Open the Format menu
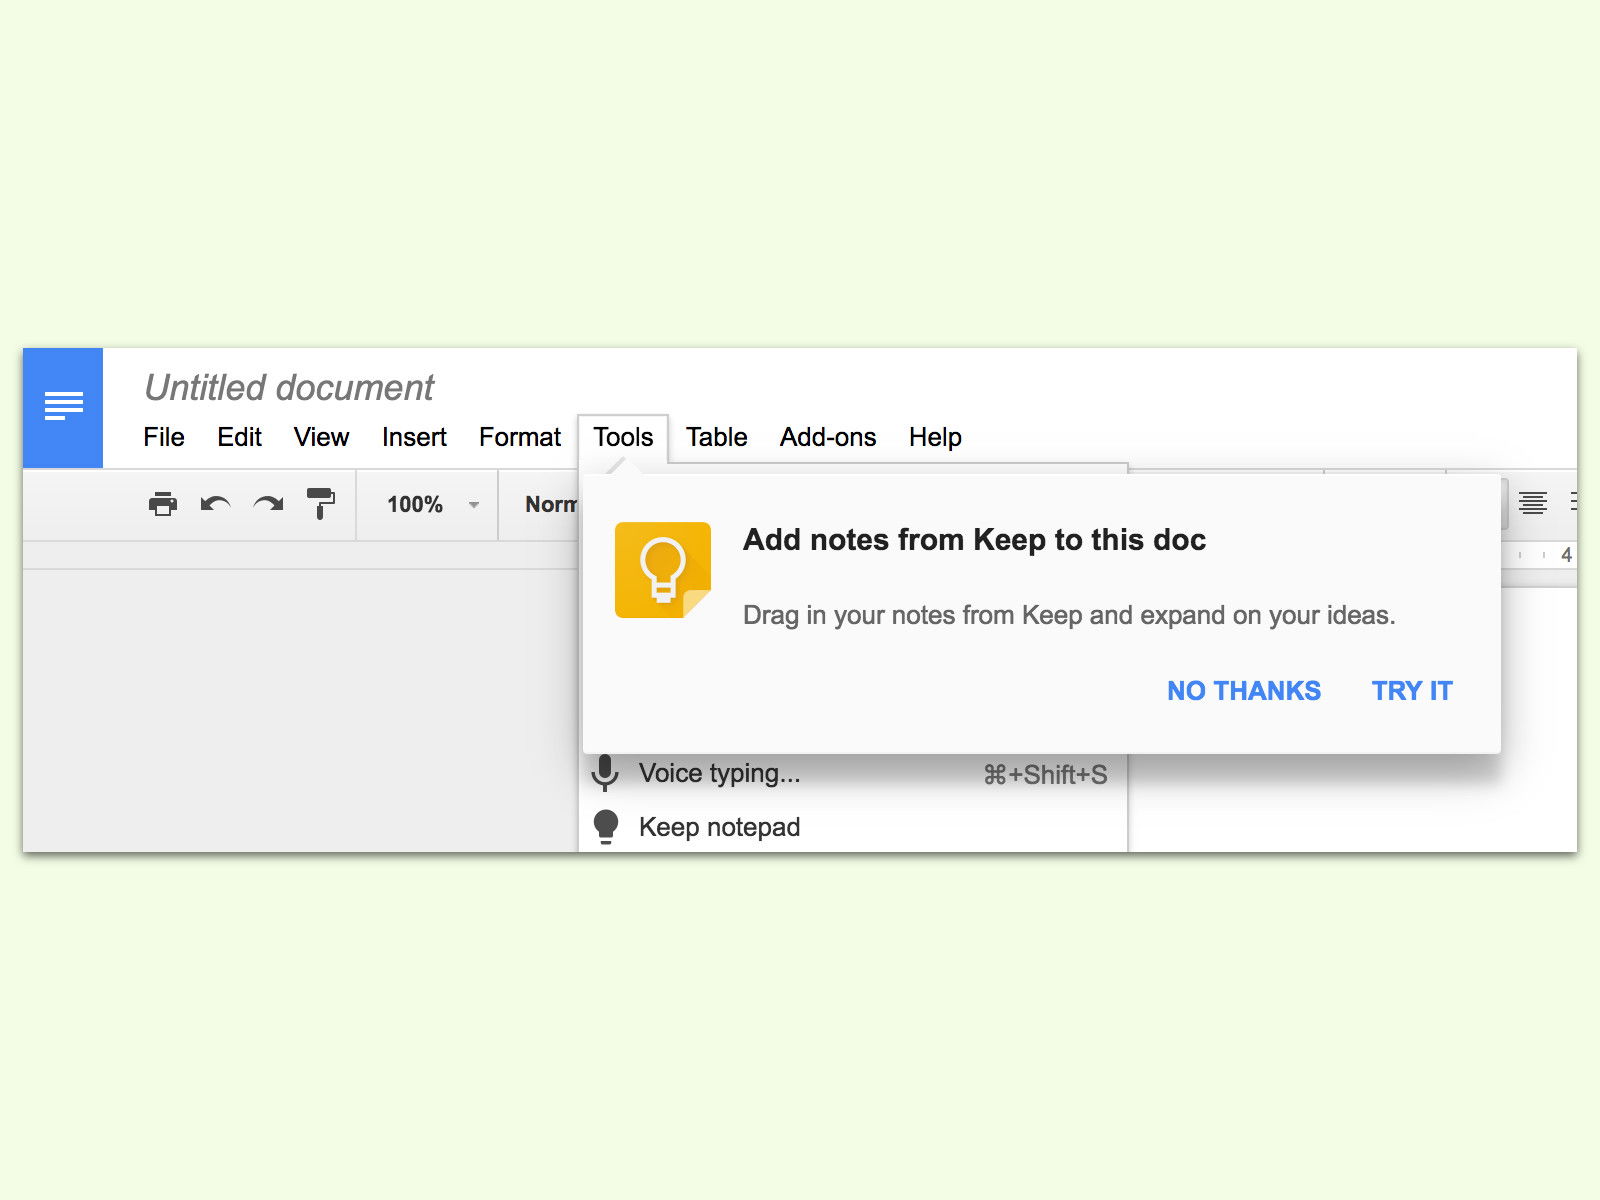Viewport: 1600px width, 1200px height. tap(520, 437)
